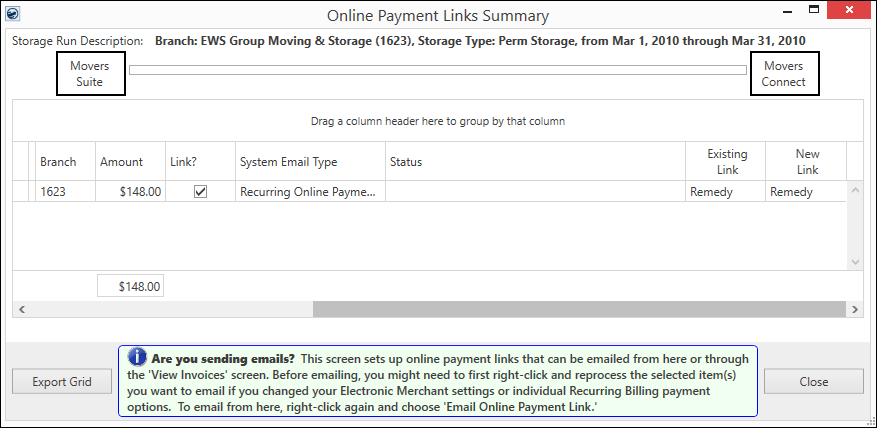877x428 pixels.
Task: Click the row selector for branch 1623
Action: coord(20,192)
